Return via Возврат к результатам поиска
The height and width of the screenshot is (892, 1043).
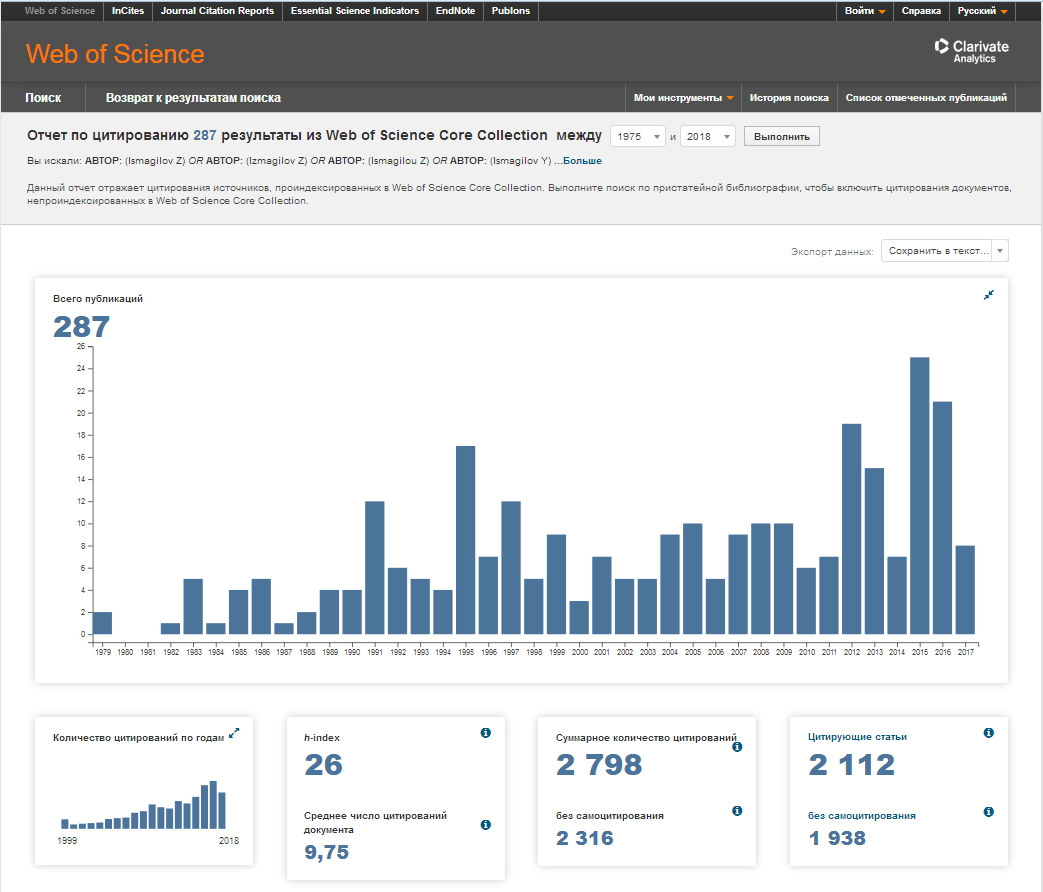tap(193, 98)
